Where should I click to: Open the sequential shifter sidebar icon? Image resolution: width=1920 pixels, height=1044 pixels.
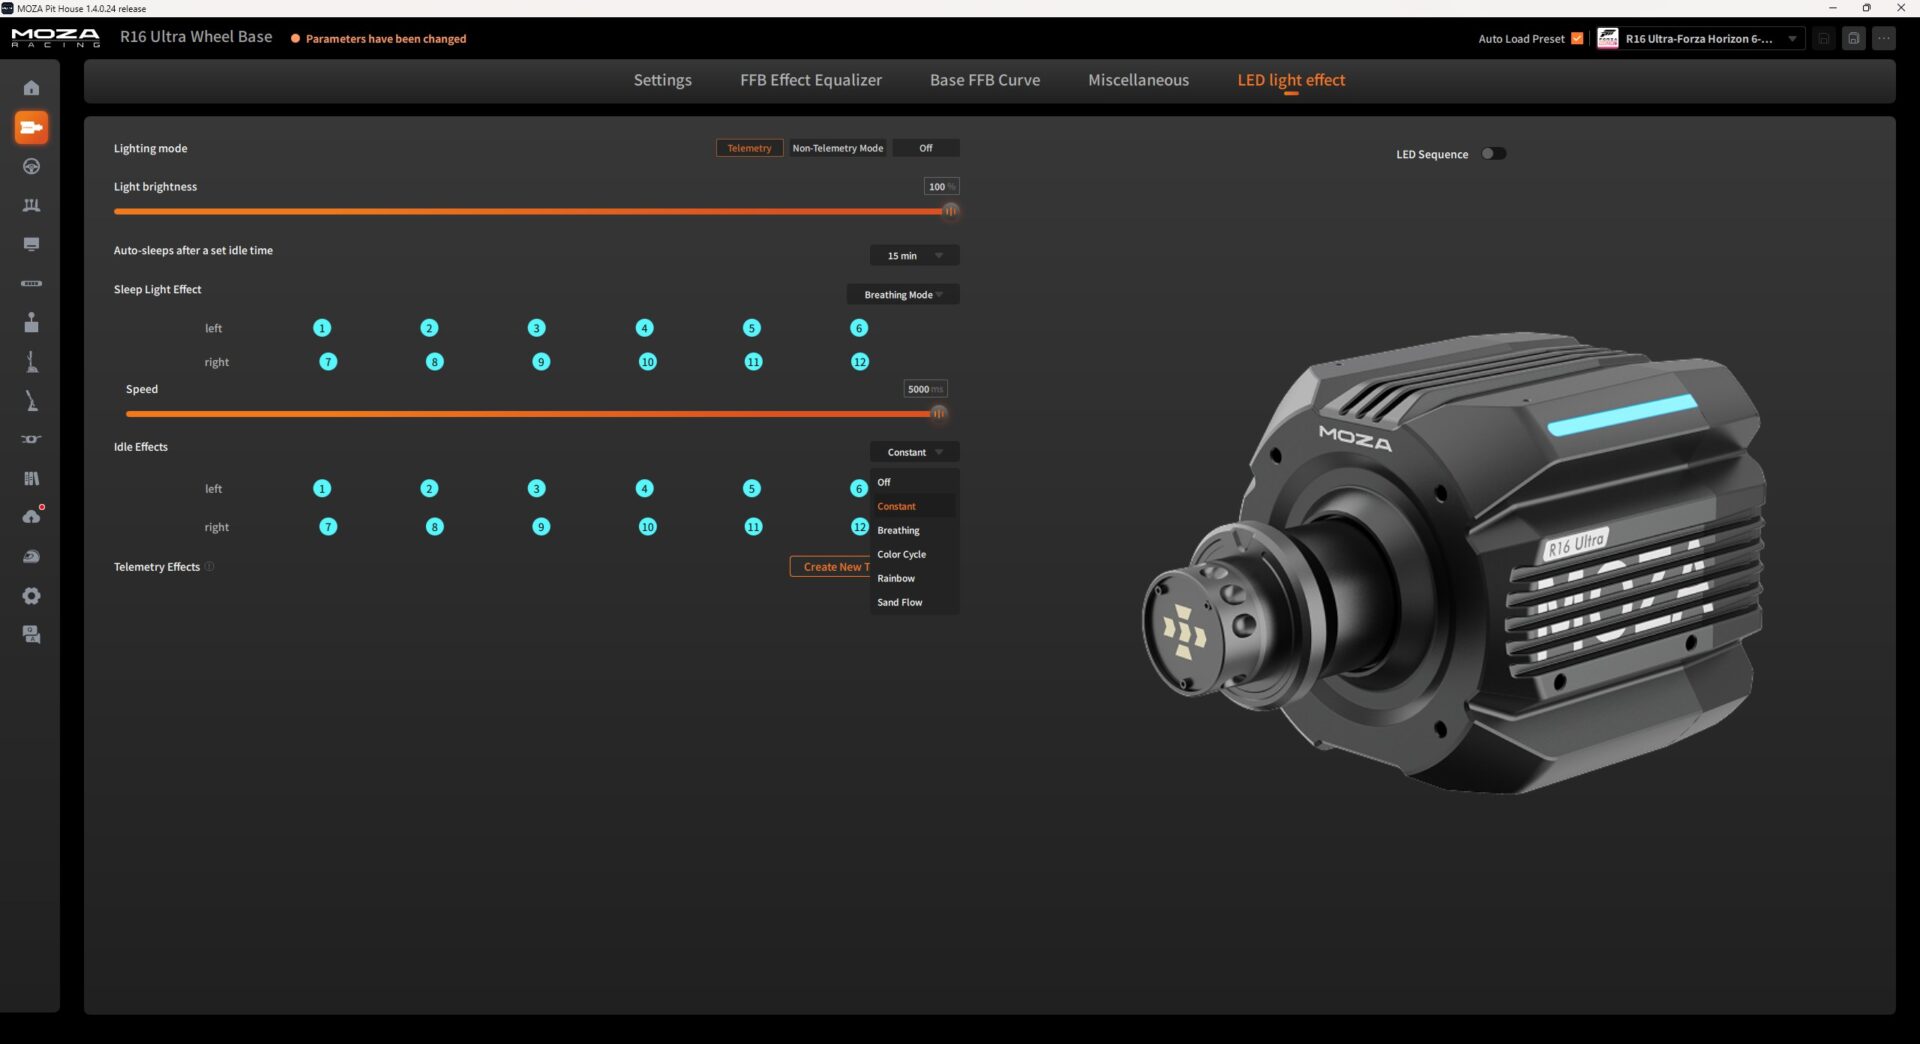pos(31,361)
